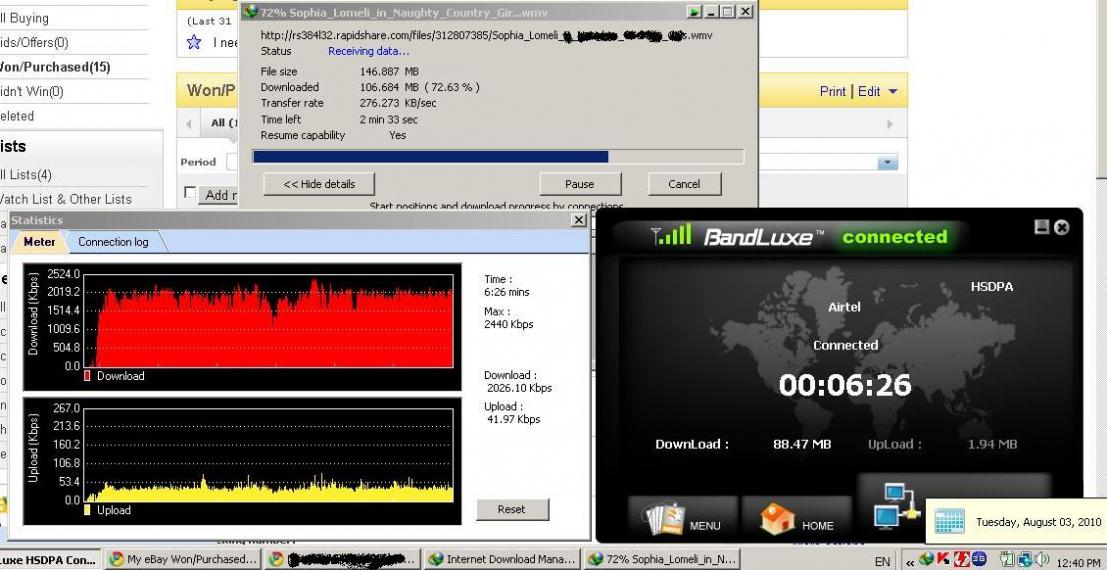Click the BandLuxe signal strength indicator
1107x570 pixels.
(671, 234)
